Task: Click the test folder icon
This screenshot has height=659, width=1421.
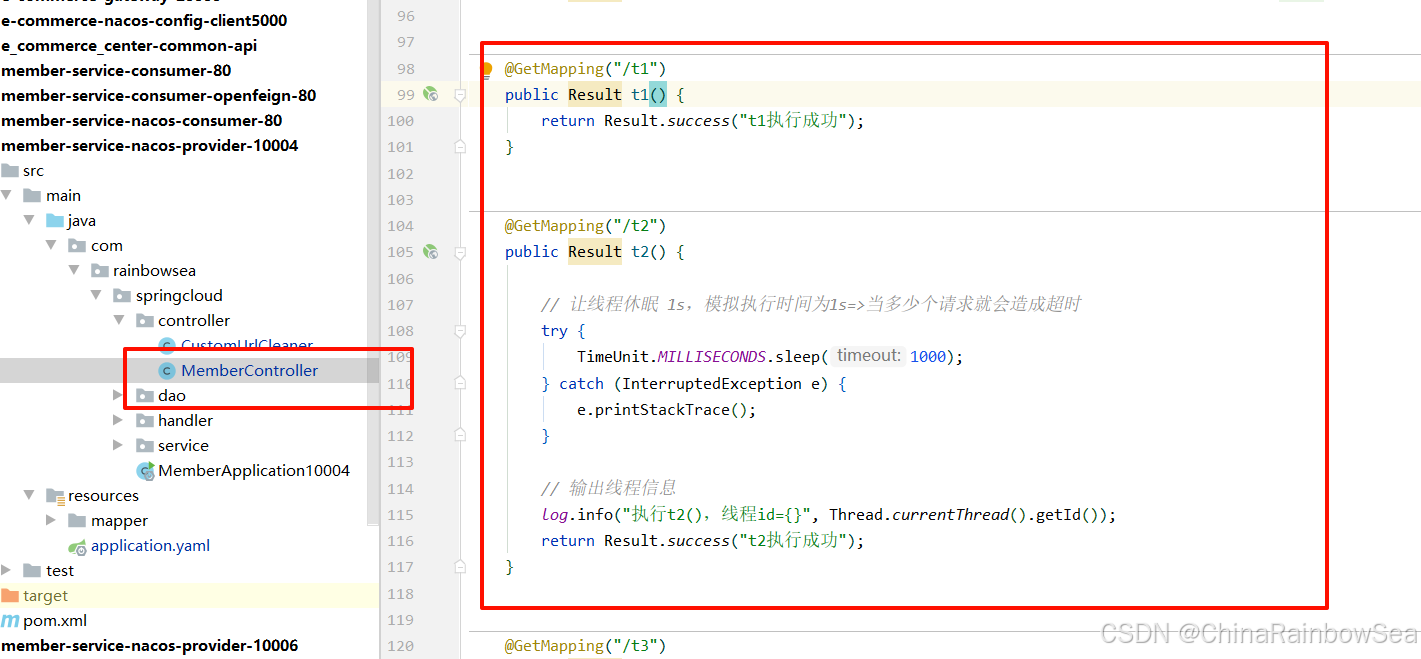Action: tap(32, 570)
